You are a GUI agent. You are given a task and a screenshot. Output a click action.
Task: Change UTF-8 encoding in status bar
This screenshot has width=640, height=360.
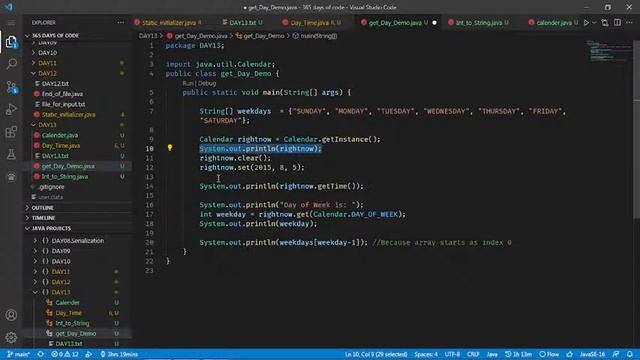click(452, 354)
